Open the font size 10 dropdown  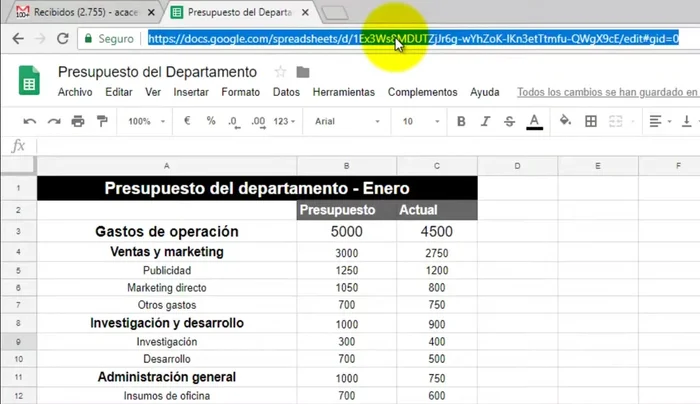(421, 121)
